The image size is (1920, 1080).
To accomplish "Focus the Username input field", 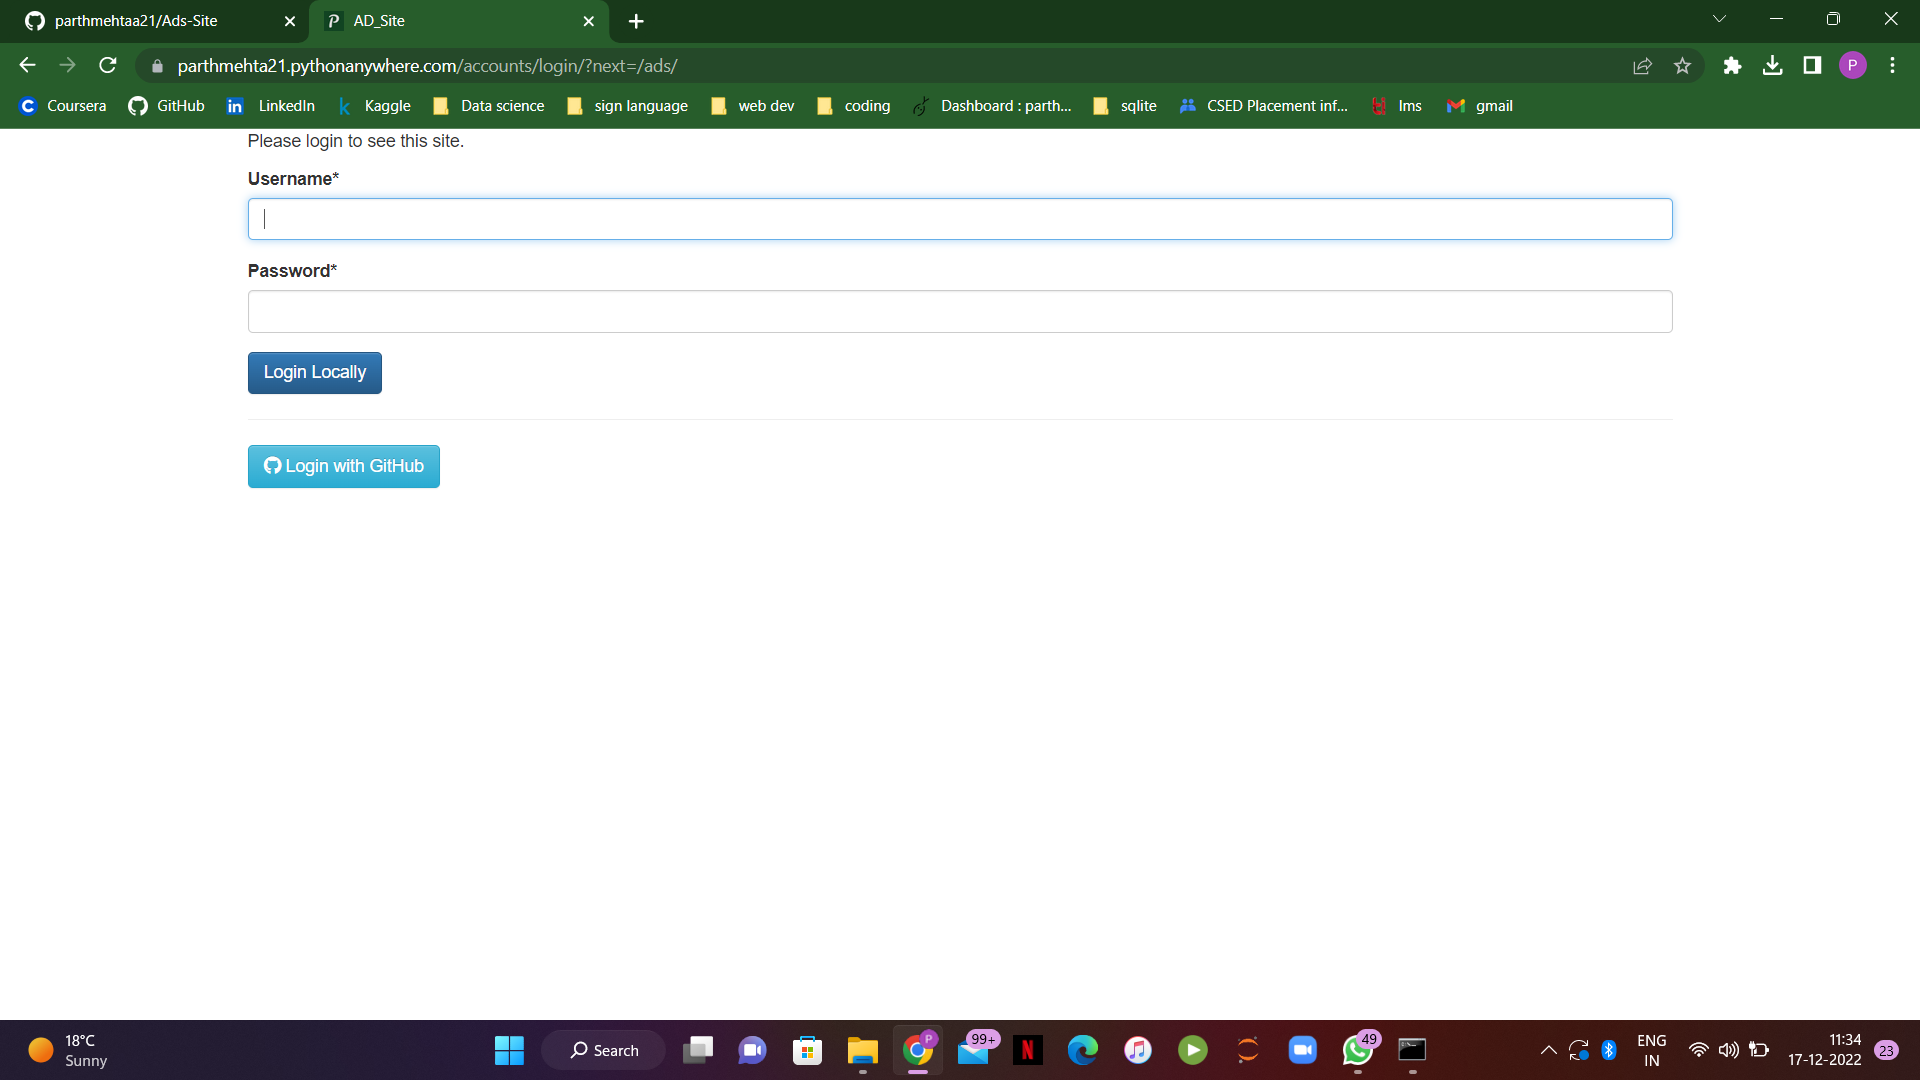I will (960, 219).
